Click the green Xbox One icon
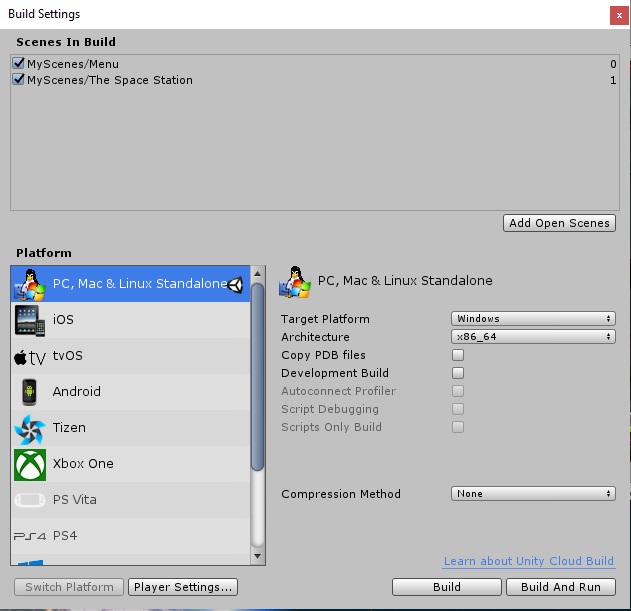The width and height of the screenshot is (631, 611). [30, 465]
